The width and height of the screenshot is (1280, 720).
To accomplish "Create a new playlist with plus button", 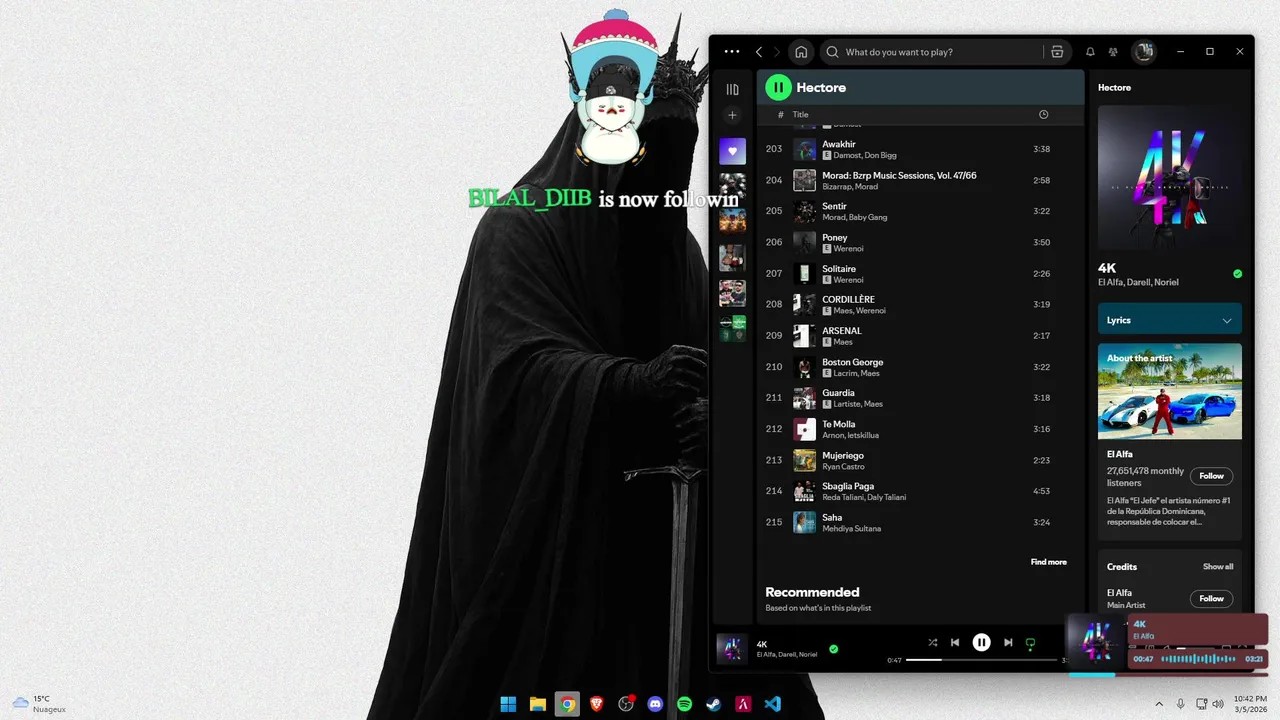I will click(732, 115).
